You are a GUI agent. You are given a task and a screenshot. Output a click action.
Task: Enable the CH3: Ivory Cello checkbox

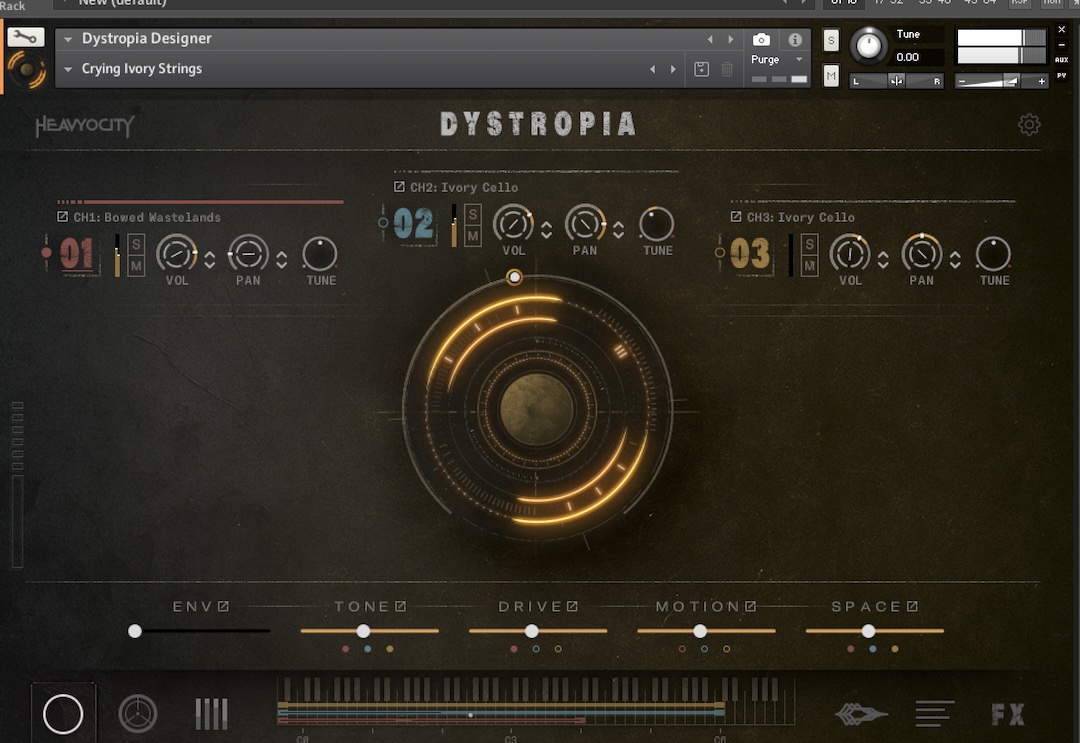737,217
